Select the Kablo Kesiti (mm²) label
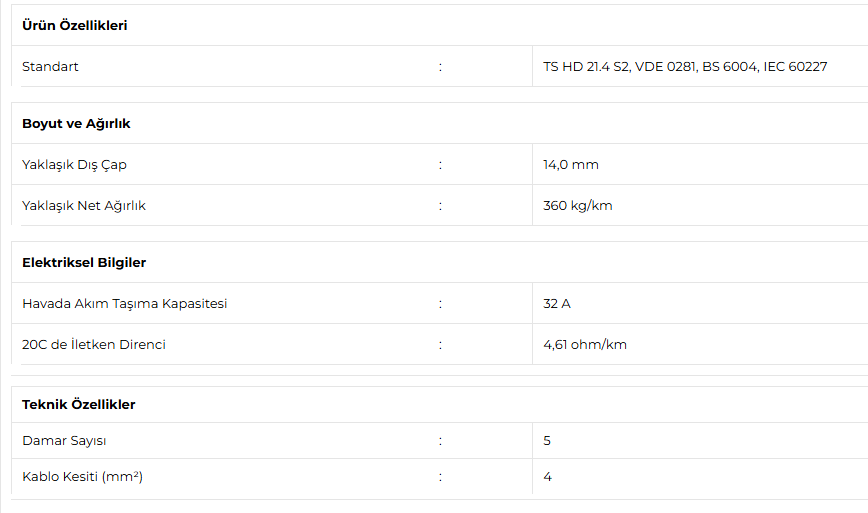This screenshot has width=868, height=513. coord(82,476)
